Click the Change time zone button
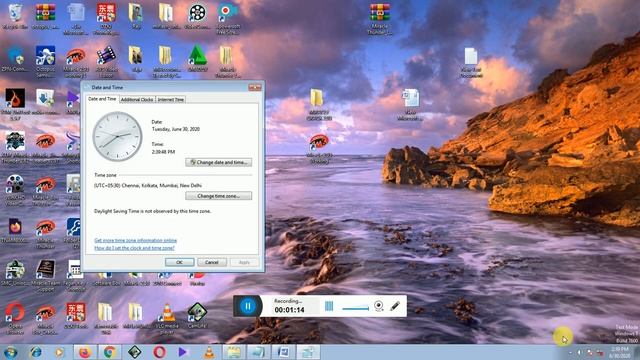The height and width of the screenshot is (360, 640). (219, 196)
